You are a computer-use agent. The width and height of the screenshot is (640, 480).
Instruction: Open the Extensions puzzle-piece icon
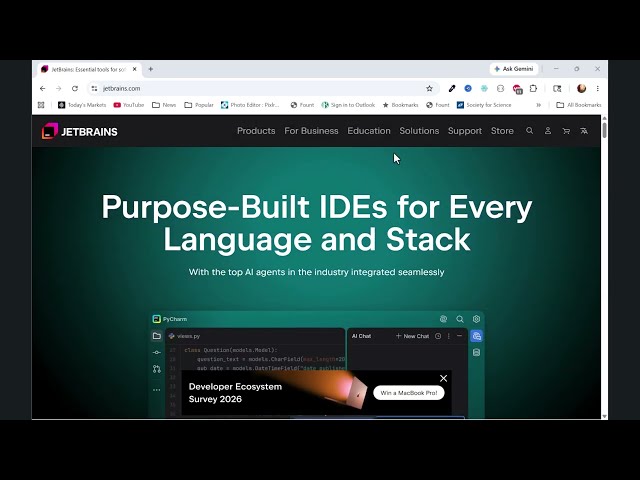click(533, 89)
